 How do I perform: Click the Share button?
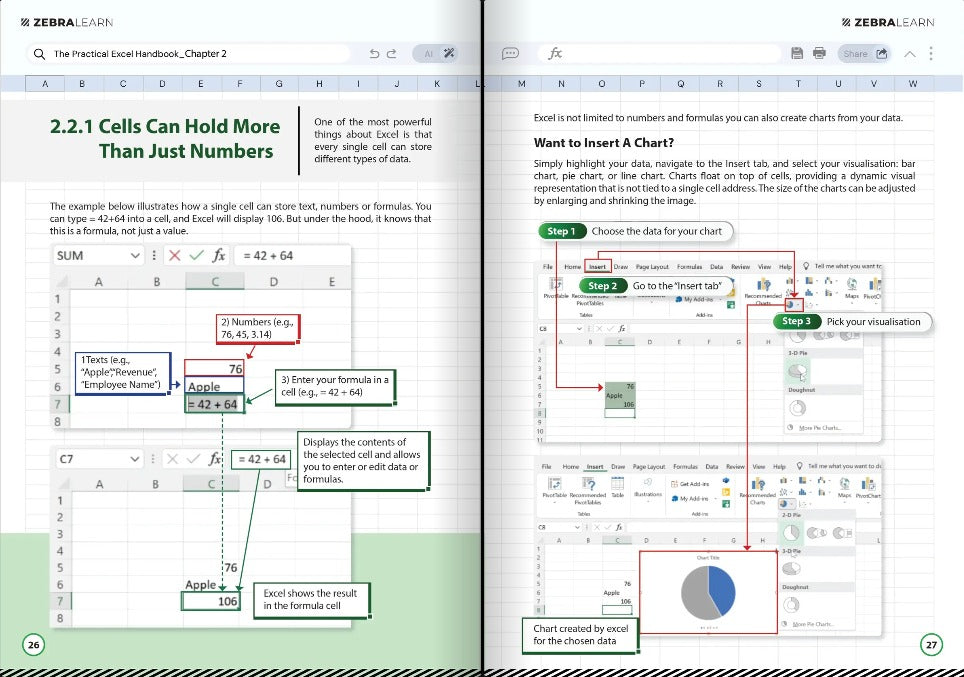pyautogui.click(x=864, y=53)
